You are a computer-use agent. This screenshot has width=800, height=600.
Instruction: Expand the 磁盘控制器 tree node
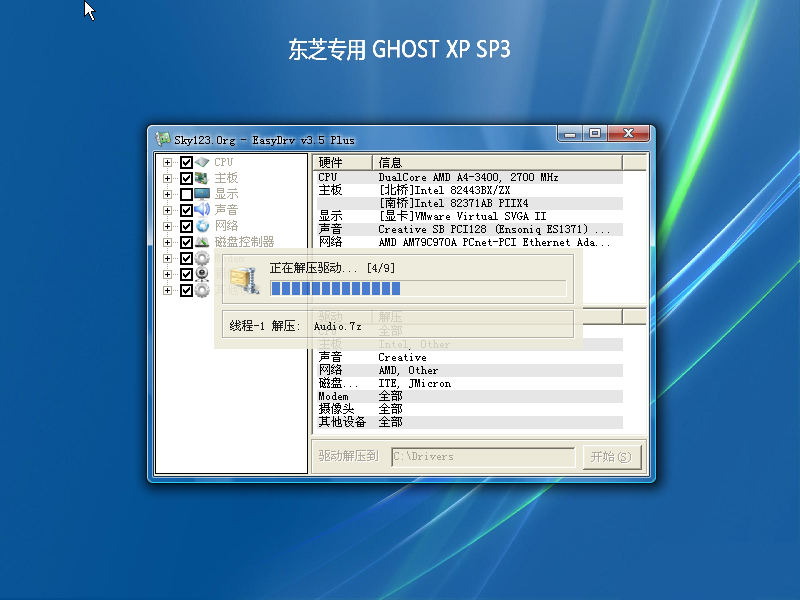click(168, 242)
